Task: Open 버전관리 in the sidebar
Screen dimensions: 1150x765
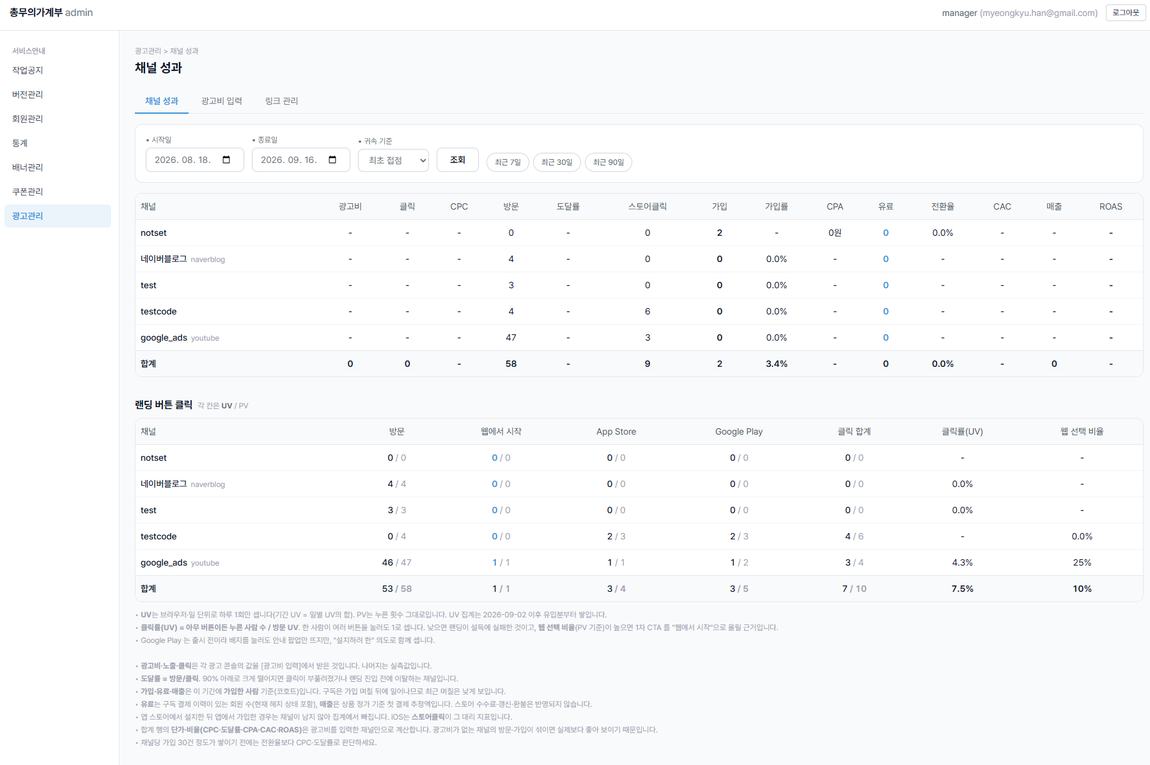Action: click(28, 95)
